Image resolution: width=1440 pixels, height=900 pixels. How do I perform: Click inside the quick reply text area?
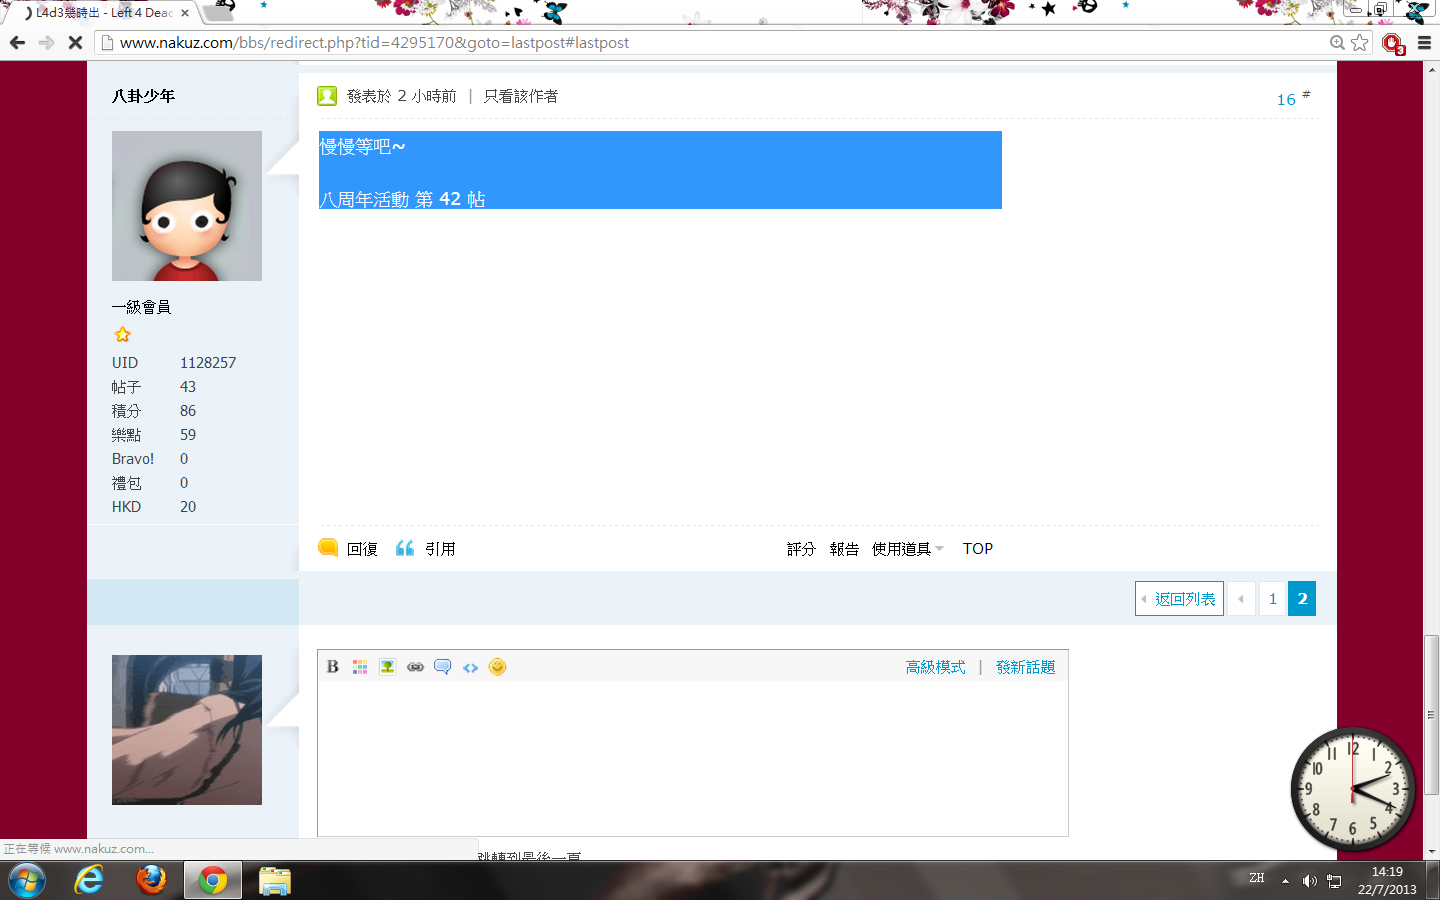click(x=692, y=758)
